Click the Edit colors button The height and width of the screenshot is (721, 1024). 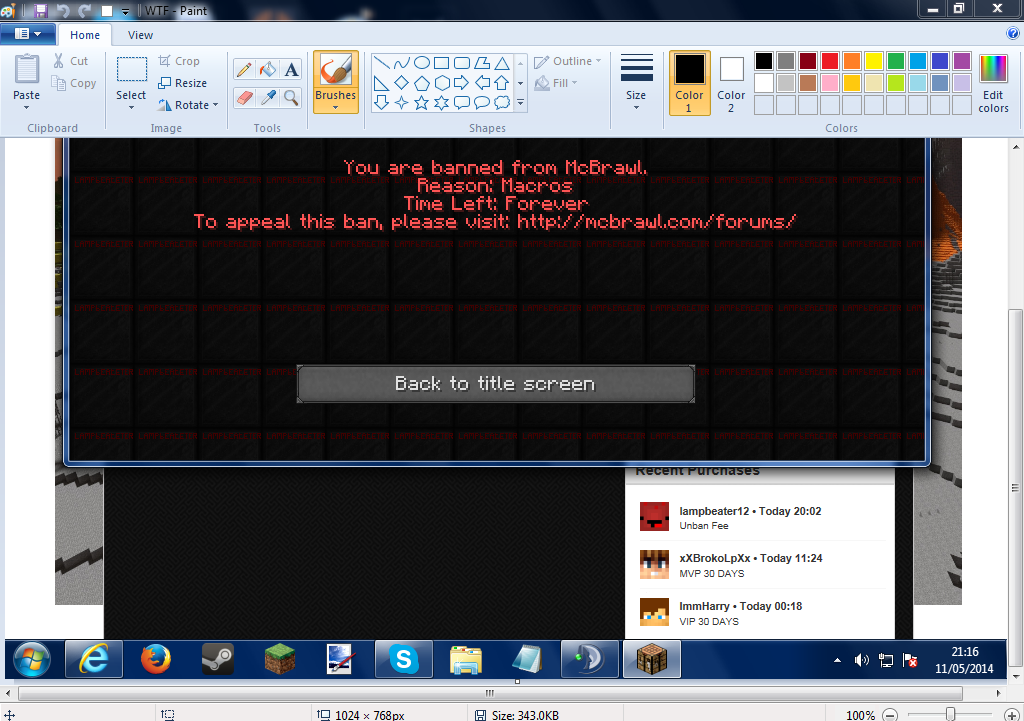(993, 84)
